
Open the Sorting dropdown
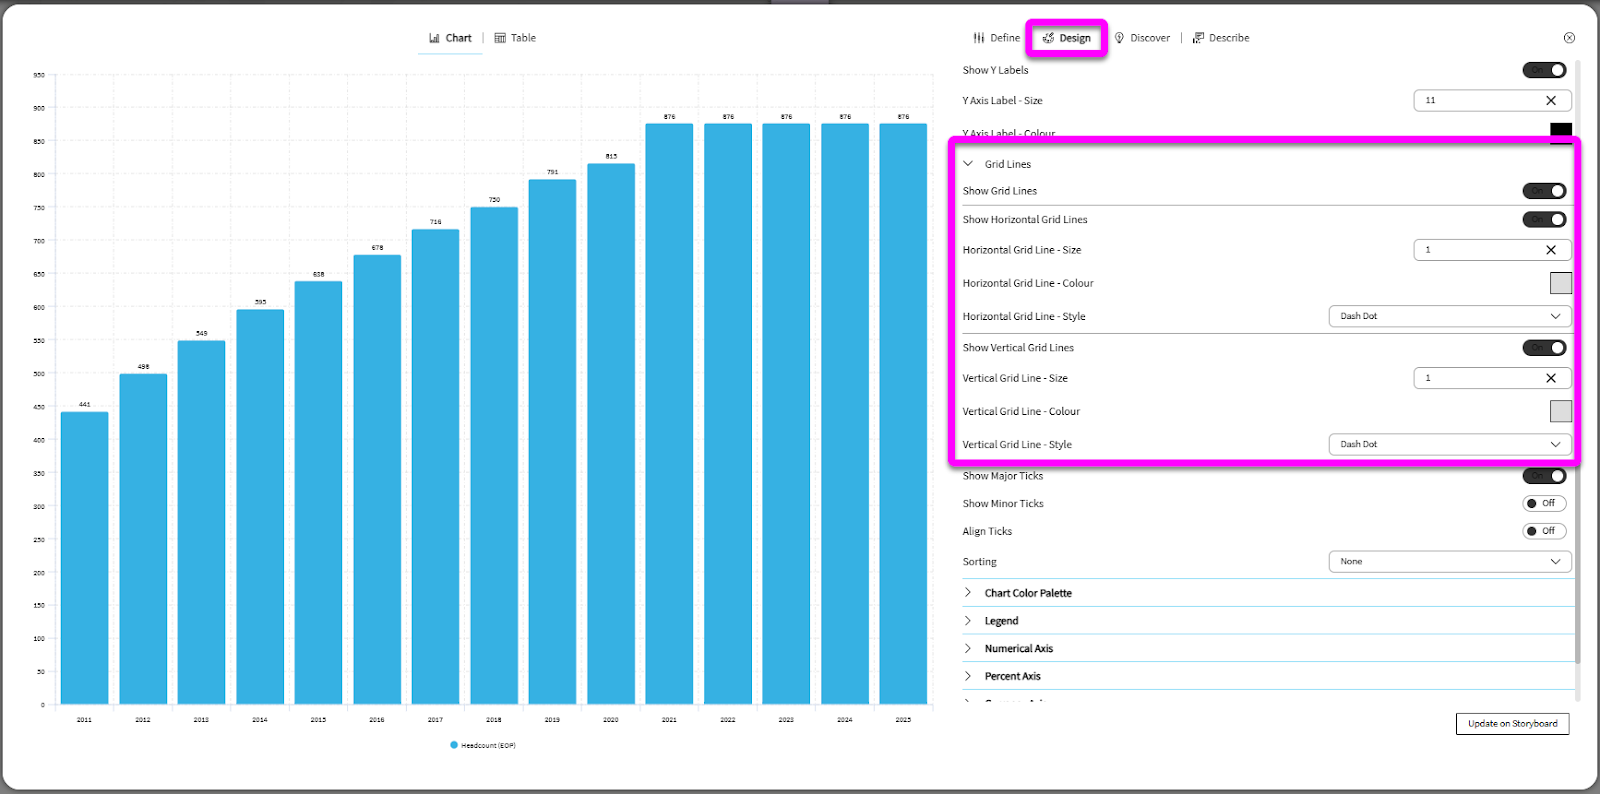tap(1449, 562)
